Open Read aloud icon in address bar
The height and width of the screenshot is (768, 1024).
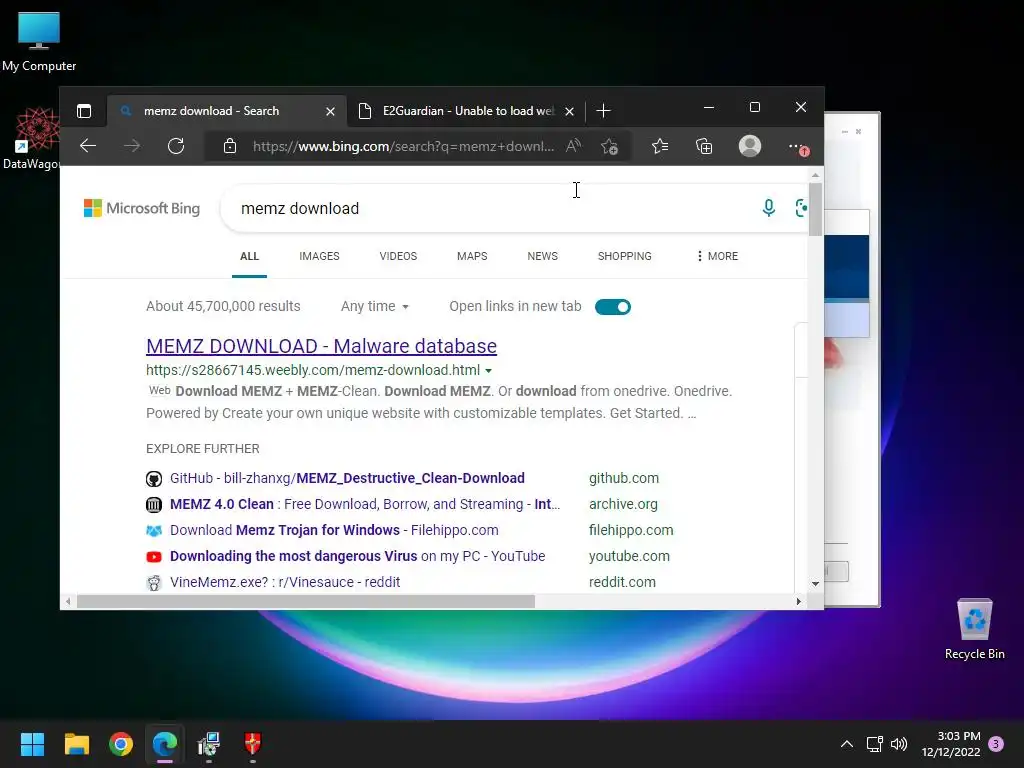click(x=573, y=146)
